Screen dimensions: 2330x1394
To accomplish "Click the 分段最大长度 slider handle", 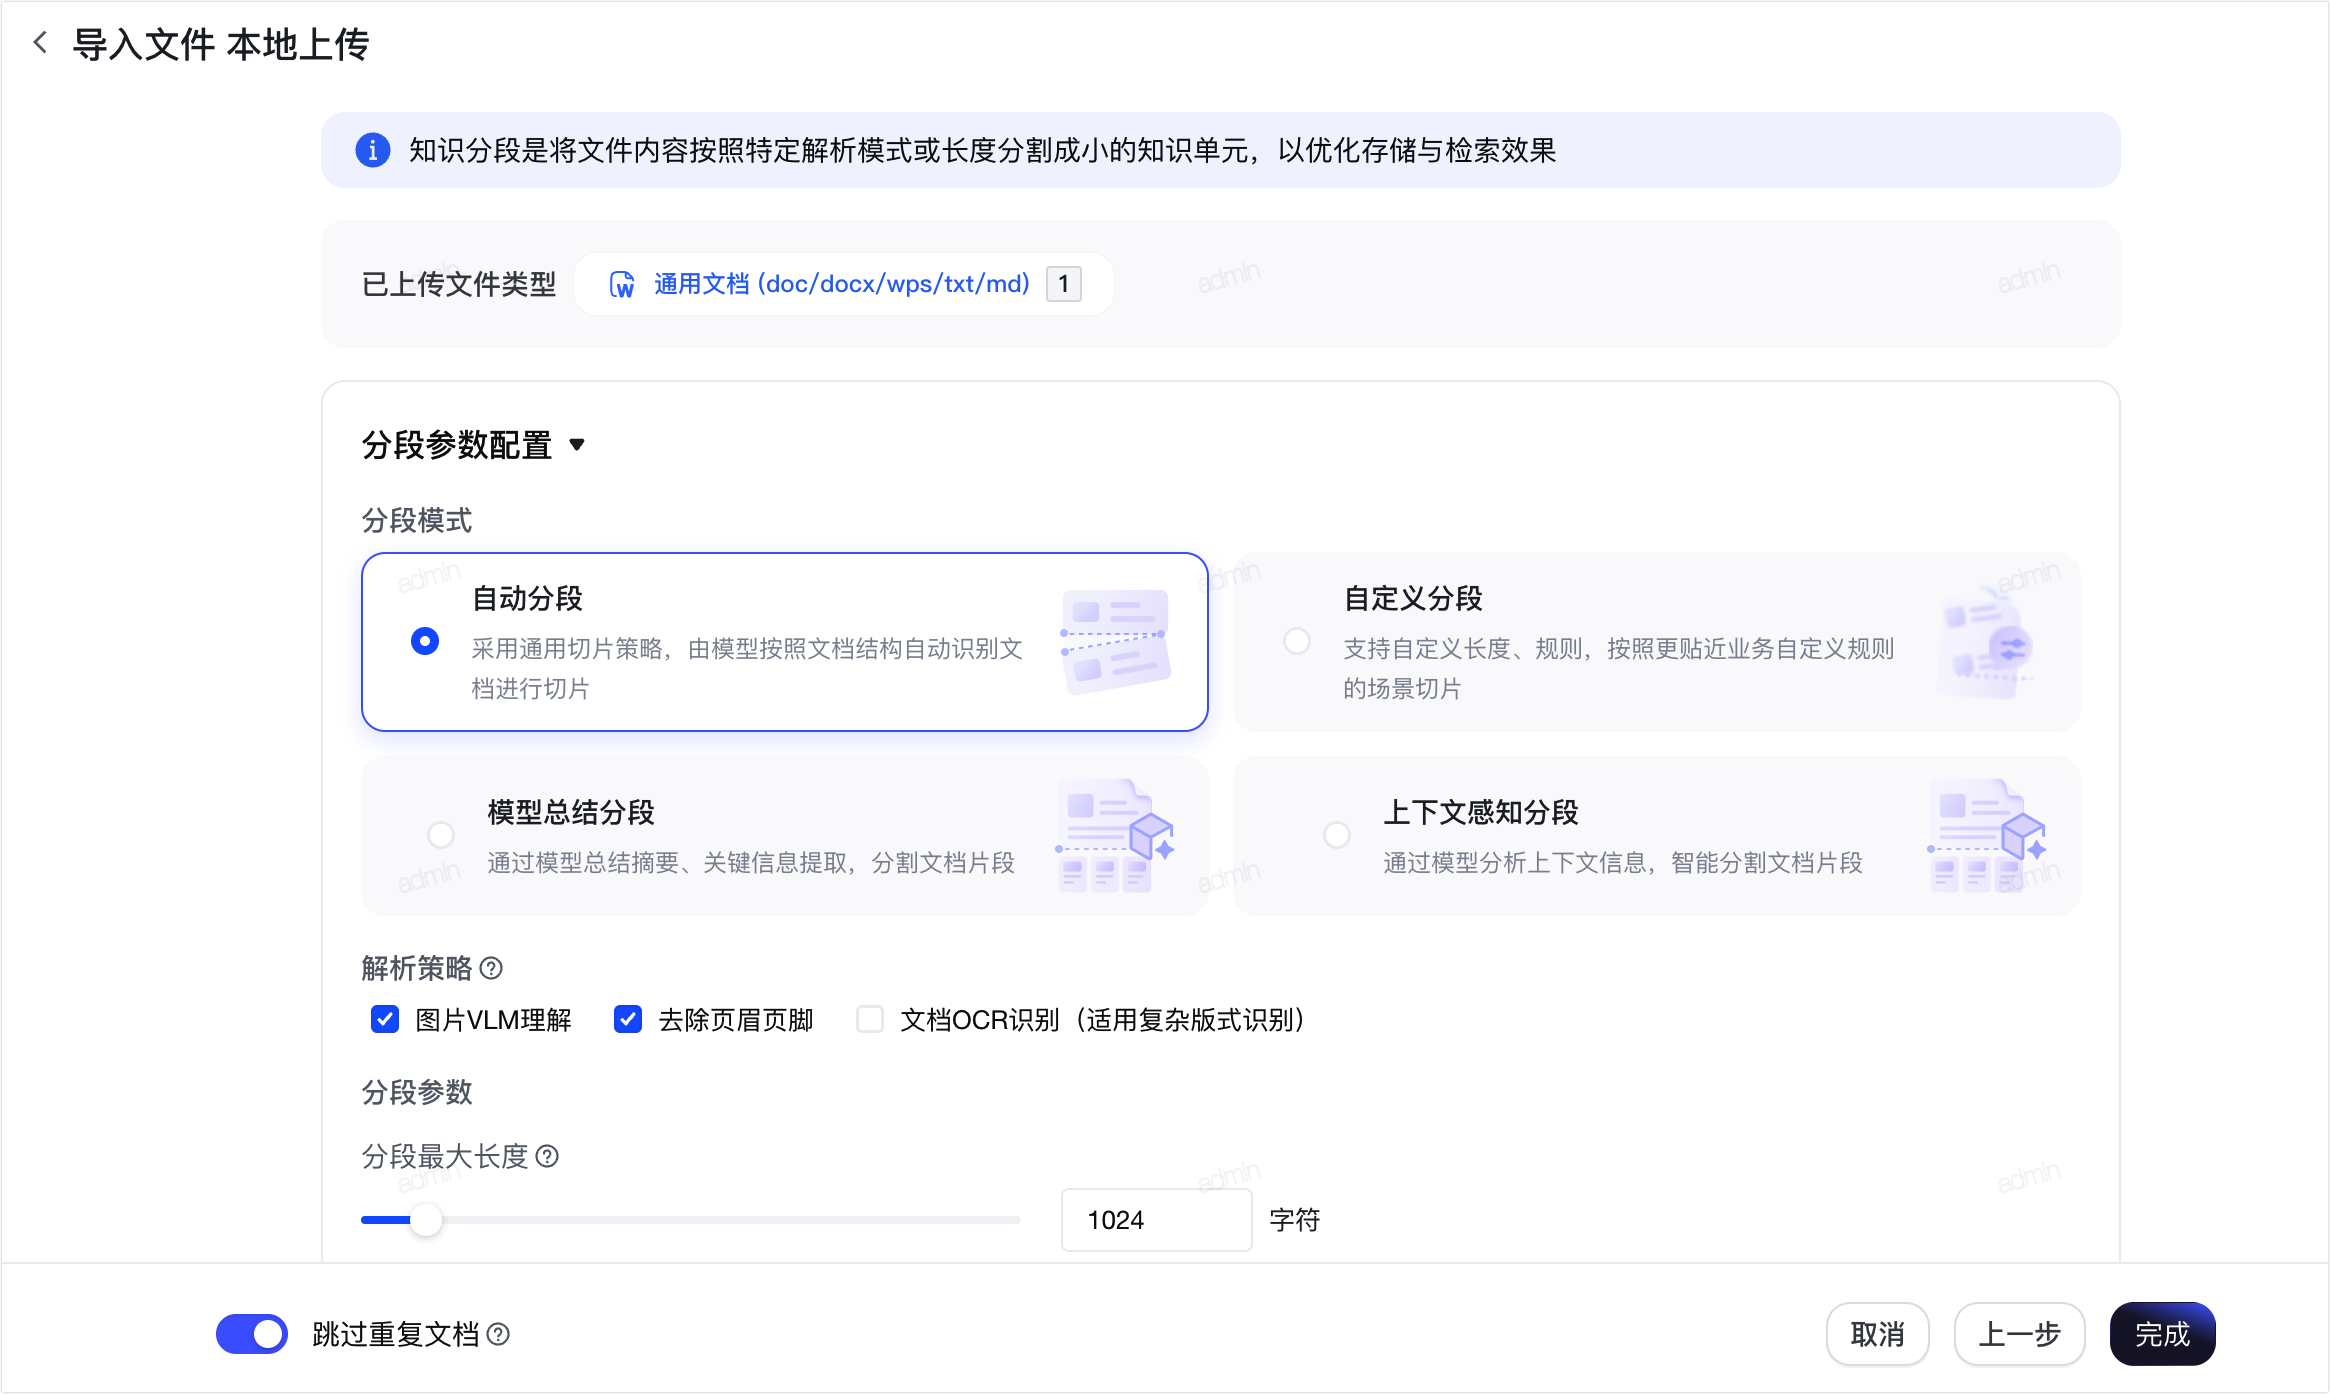I will pyautogui.click(x=426, y=1220).
